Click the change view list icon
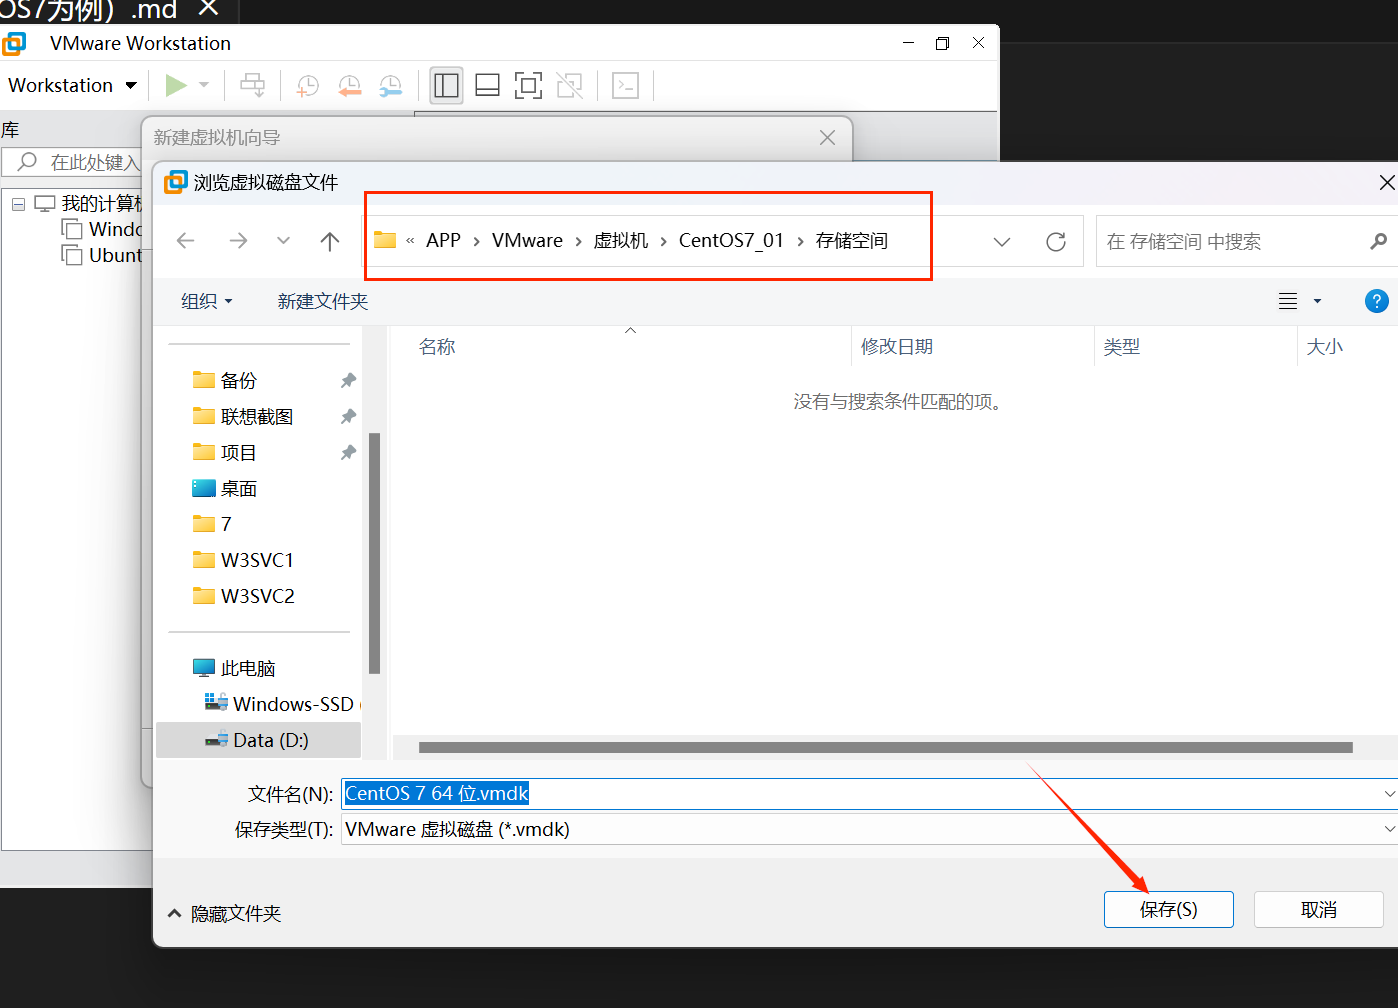Viewport: 1398px width, 1008px height. tap(1288, 301)
